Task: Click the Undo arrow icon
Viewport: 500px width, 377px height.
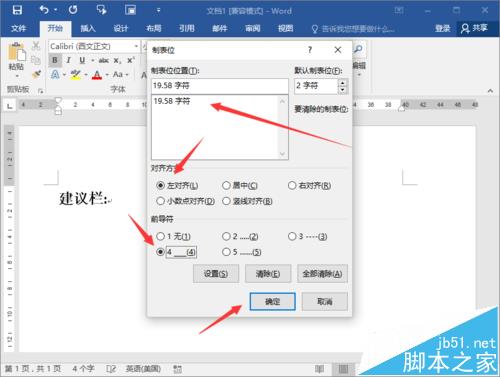Action: (44, 10)
